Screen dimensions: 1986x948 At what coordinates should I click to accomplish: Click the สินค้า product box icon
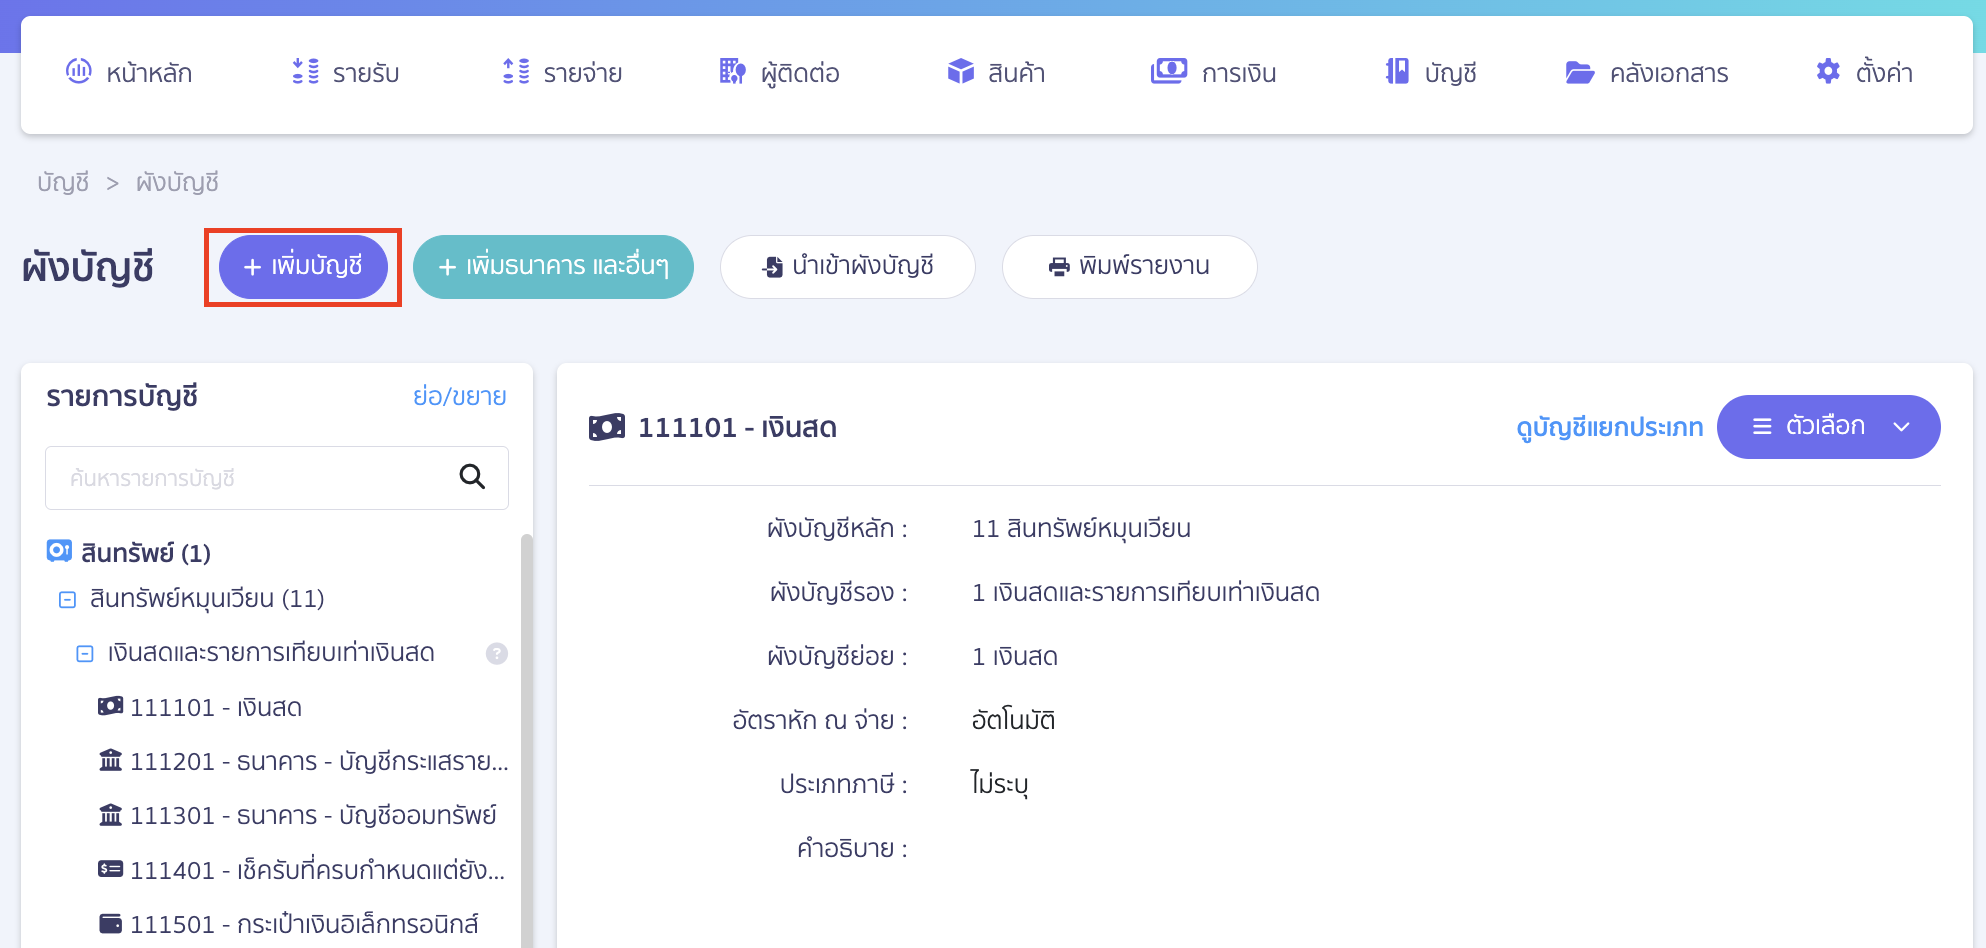[x=960, y=71]
